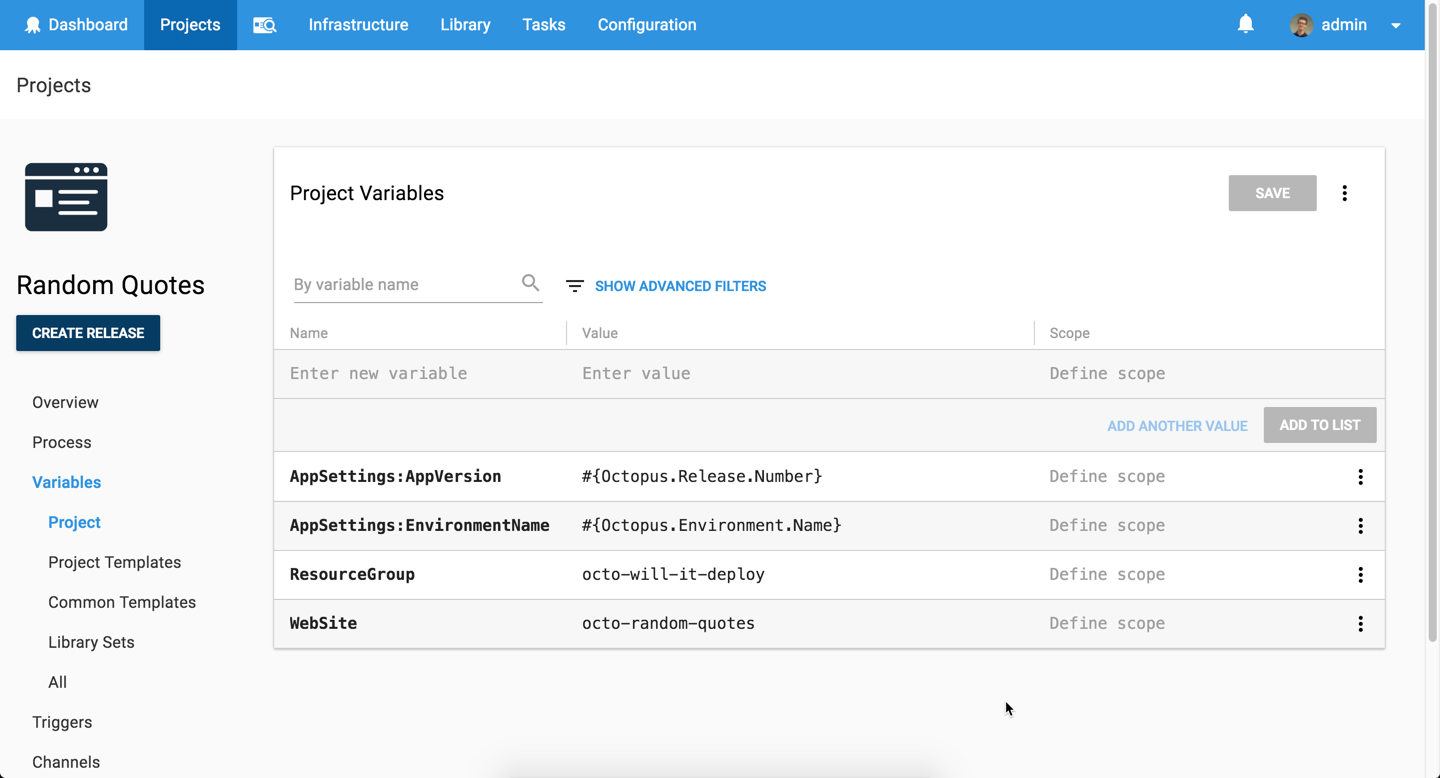
Task: Go to the Tasks section
Action: point(543,24)
